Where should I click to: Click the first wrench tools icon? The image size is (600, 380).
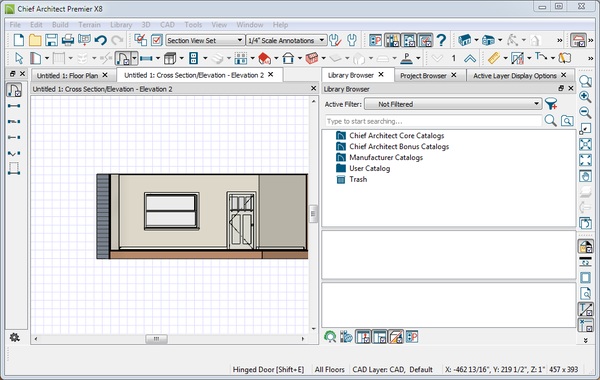pyautogui.click(x=335, y=40)
